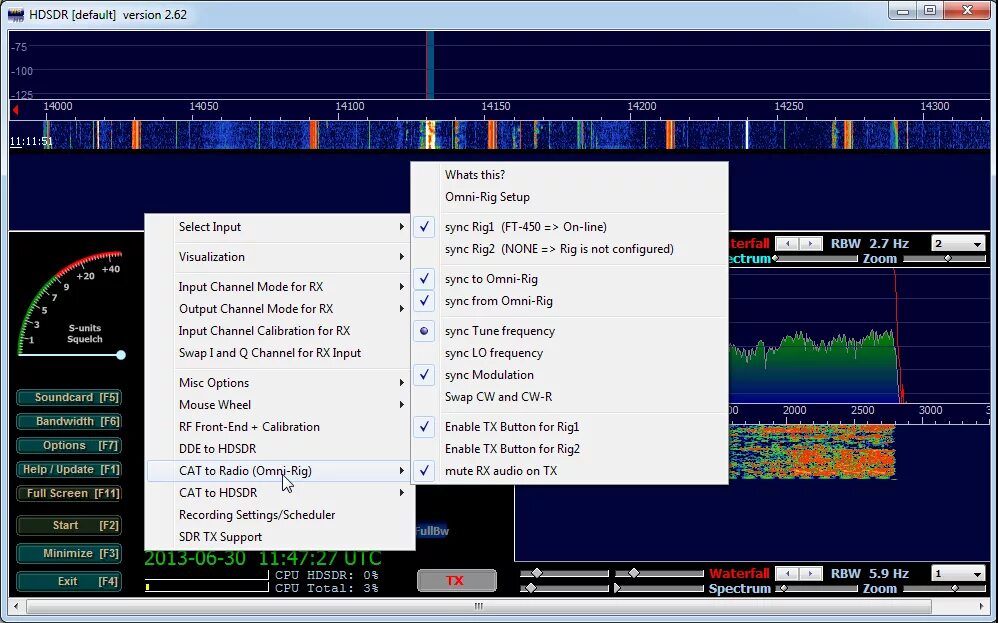Enable TX Button for Rig2
Viewport: 998px width, 623px height.
click(570, 449)
